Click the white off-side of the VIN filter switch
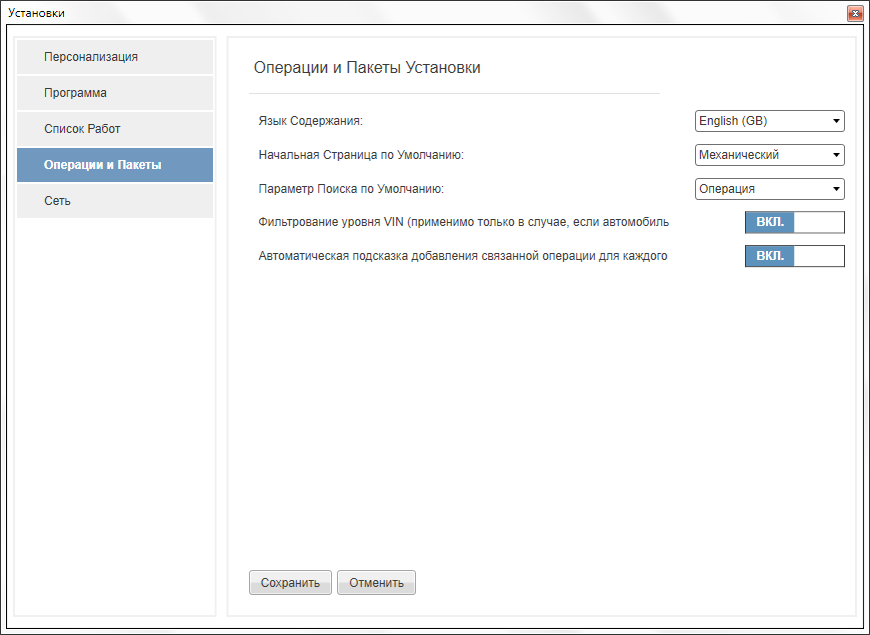The image size is (870, 635). [x=819, y=222]
